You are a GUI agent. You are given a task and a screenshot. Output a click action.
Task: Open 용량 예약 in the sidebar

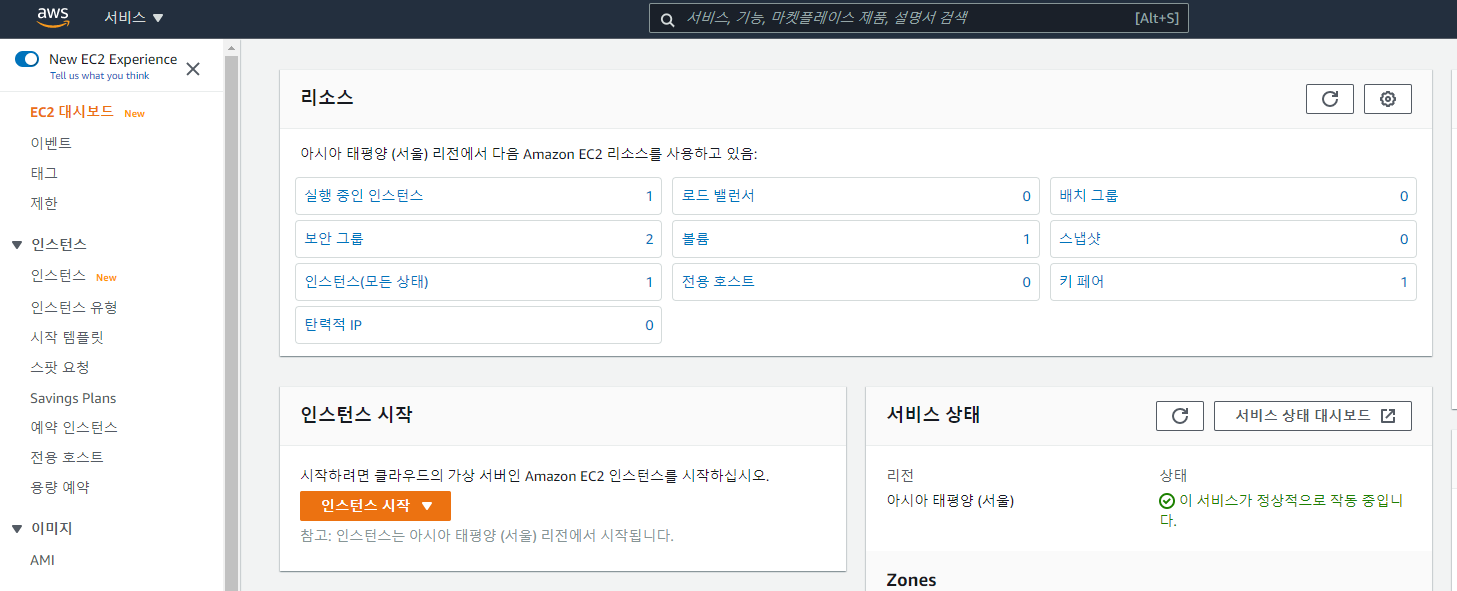[60, 487]
